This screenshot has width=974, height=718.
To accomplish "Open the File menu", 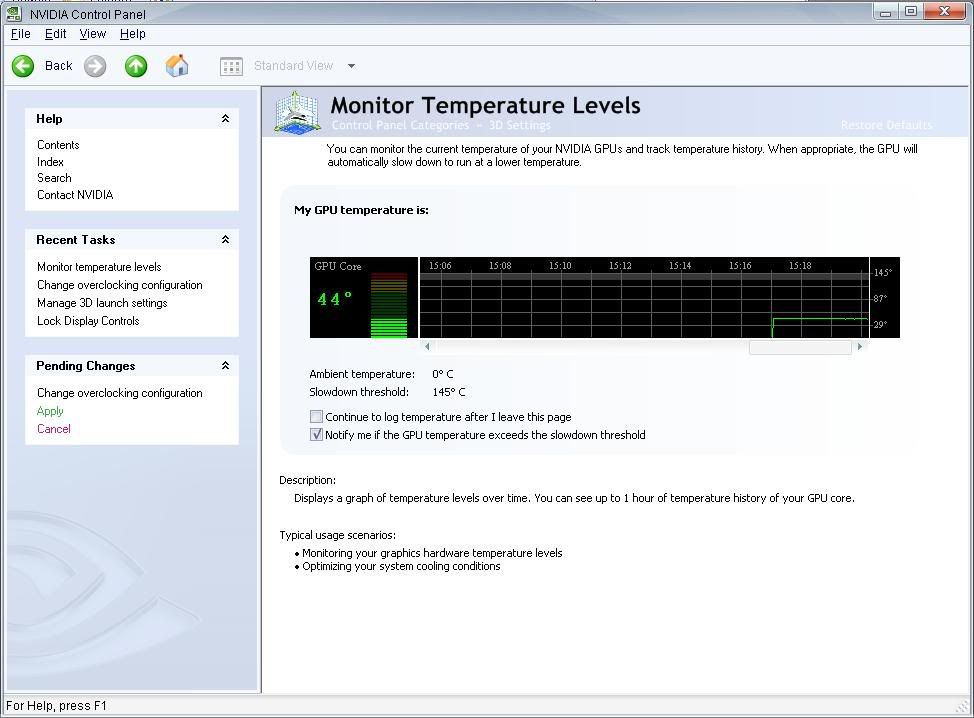I will [20, 34].
